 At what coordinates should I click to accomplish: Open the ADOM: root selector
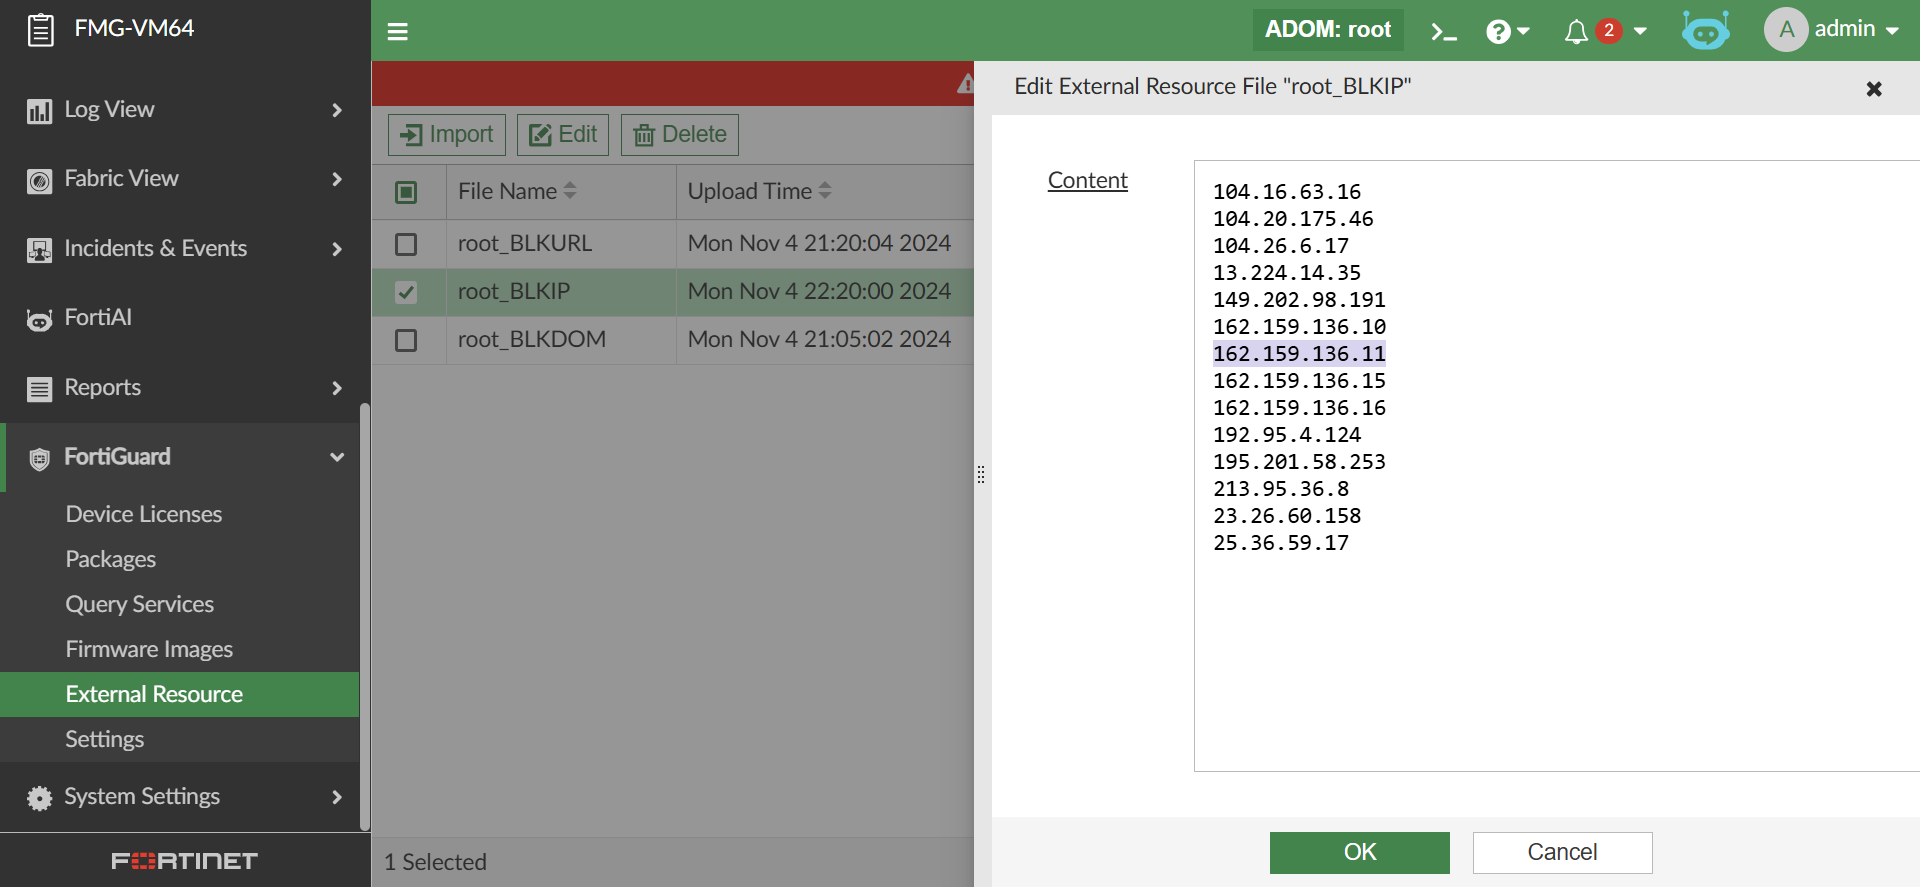[x=1328, y=30]
